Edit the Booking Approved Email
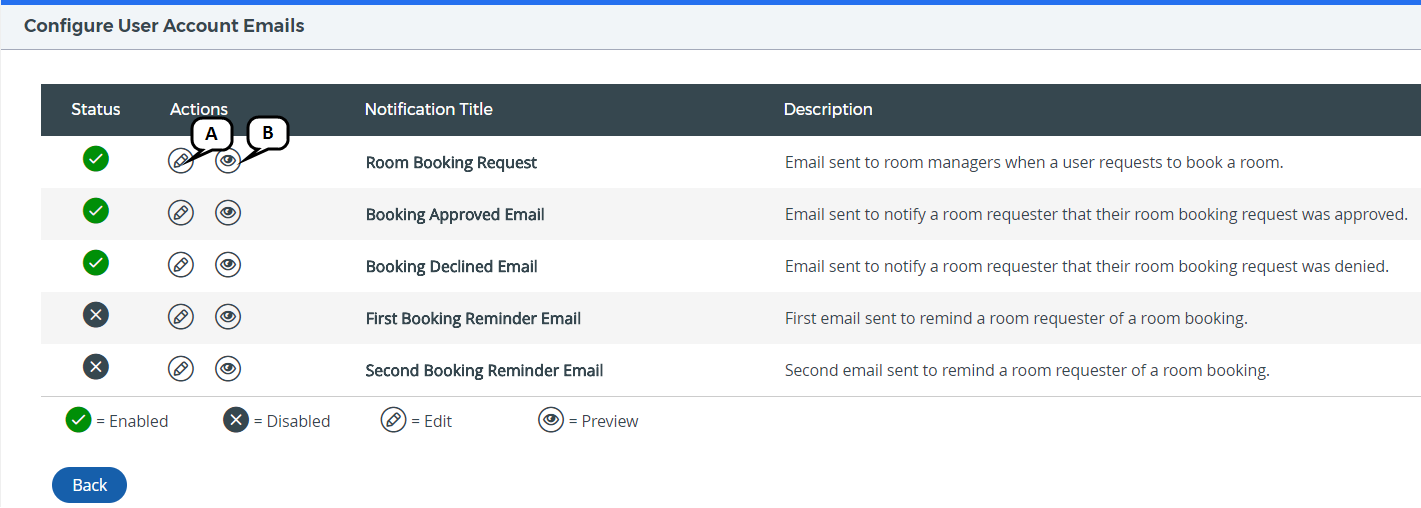 point(180,213)
